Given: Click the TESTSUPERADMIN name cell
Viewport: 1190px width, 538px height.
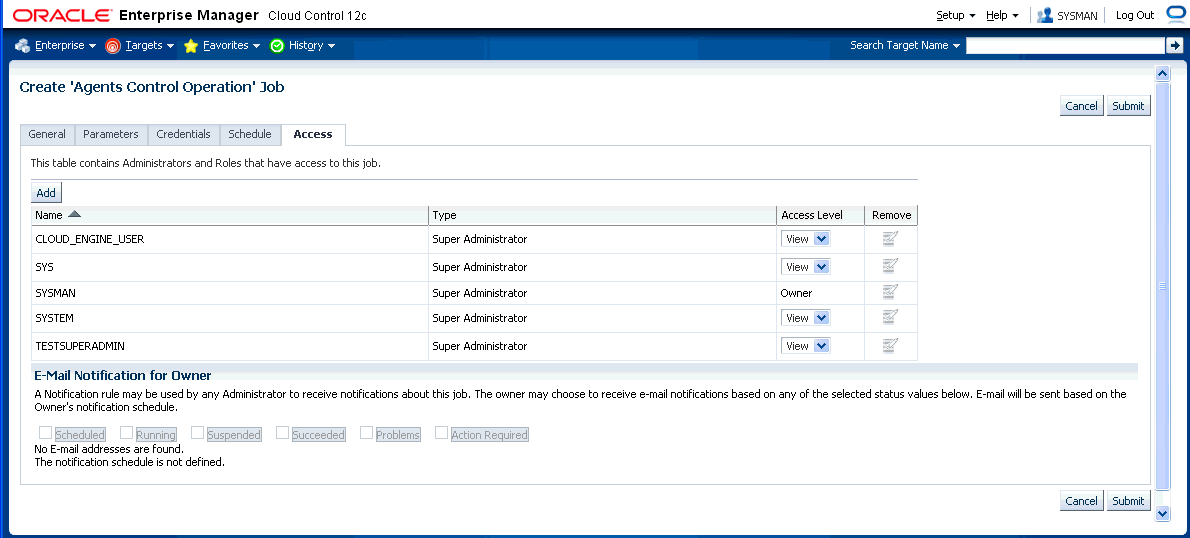Looking at the screenshot, I should point(230,346).
